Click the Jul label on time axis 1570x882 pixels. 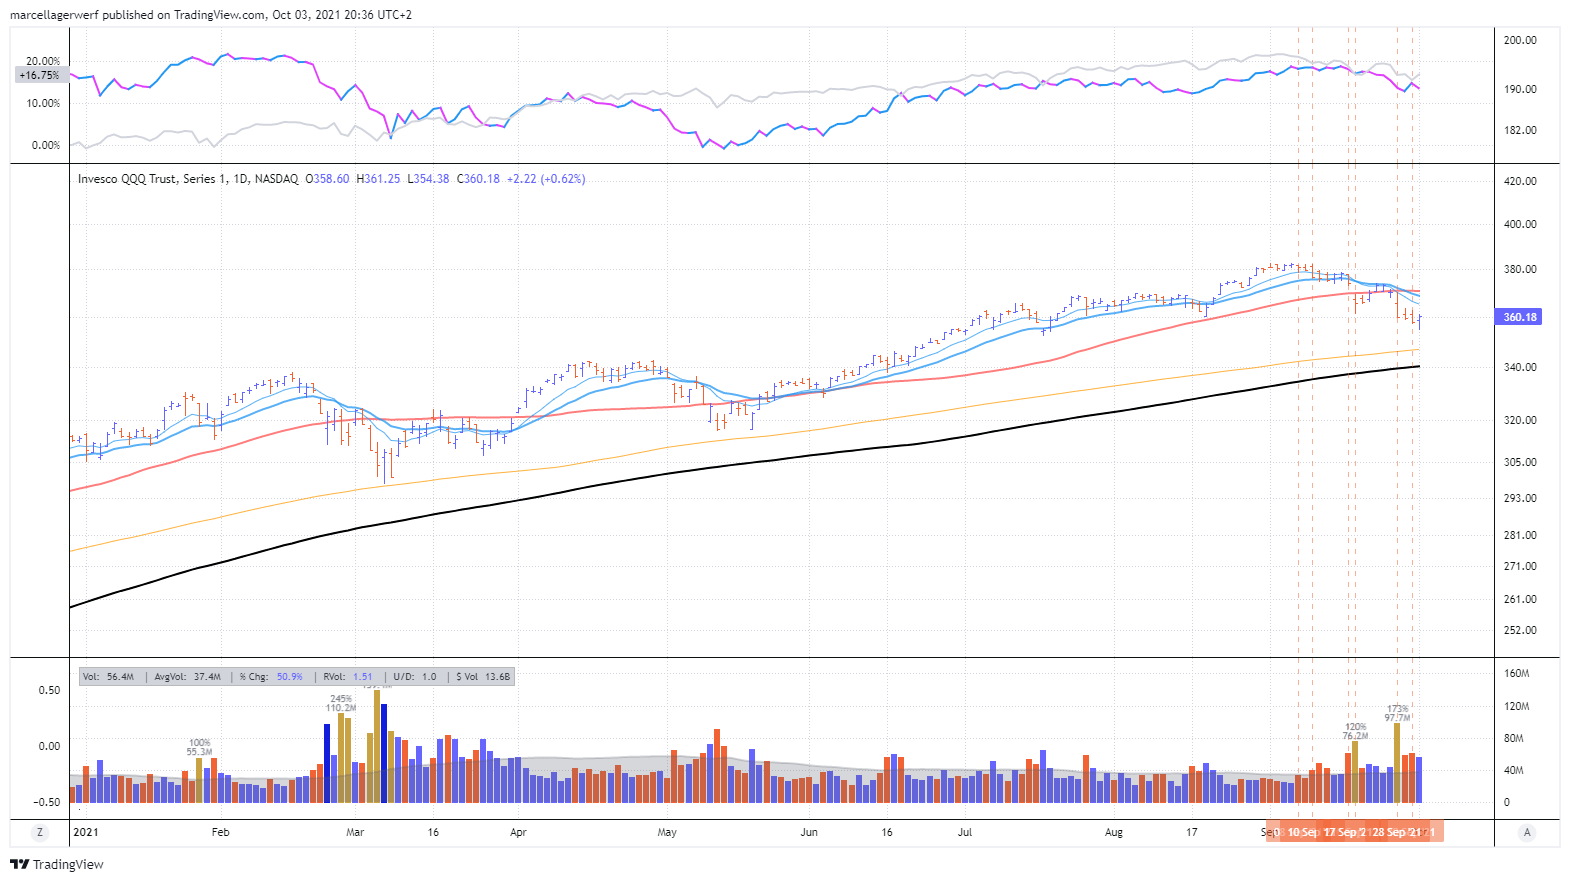point(965,832)
